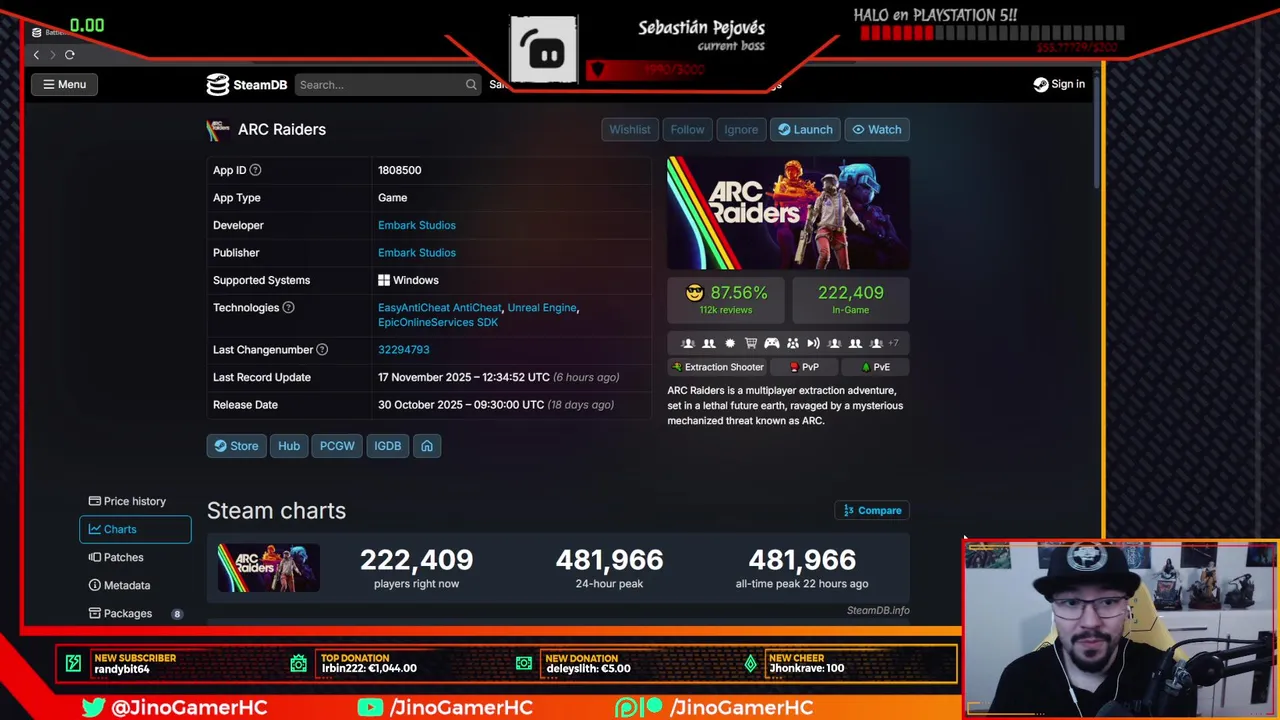Screen dimensions: 1280x720
Task: Select the 24-hour peak 481,966 value
Action: 609,560
